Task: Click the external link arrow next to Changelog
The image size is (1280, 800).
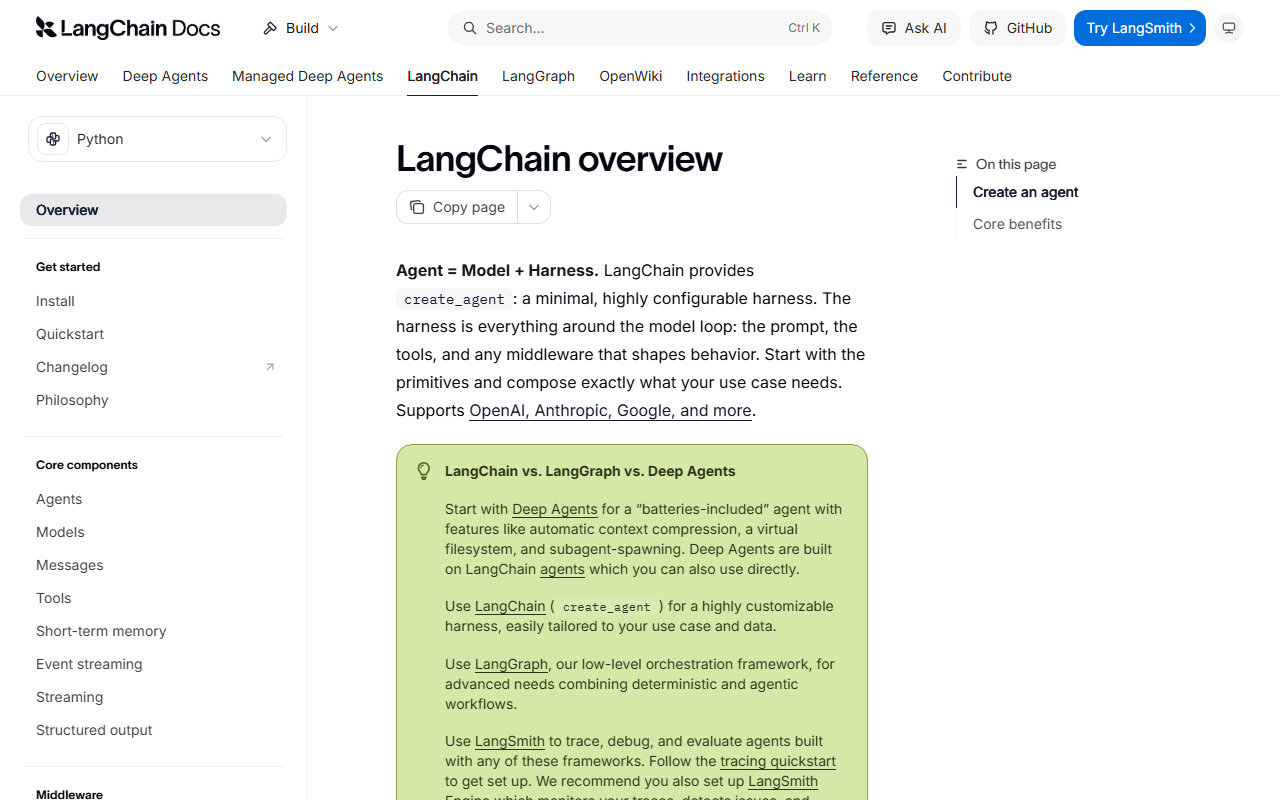Action: (269, 367)
